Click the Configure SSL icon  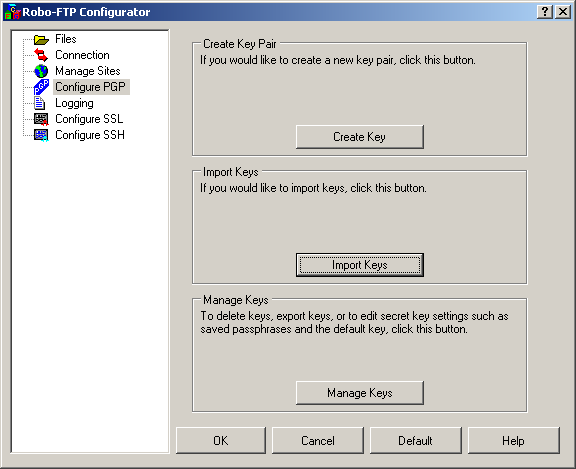[x=41, y=119]
